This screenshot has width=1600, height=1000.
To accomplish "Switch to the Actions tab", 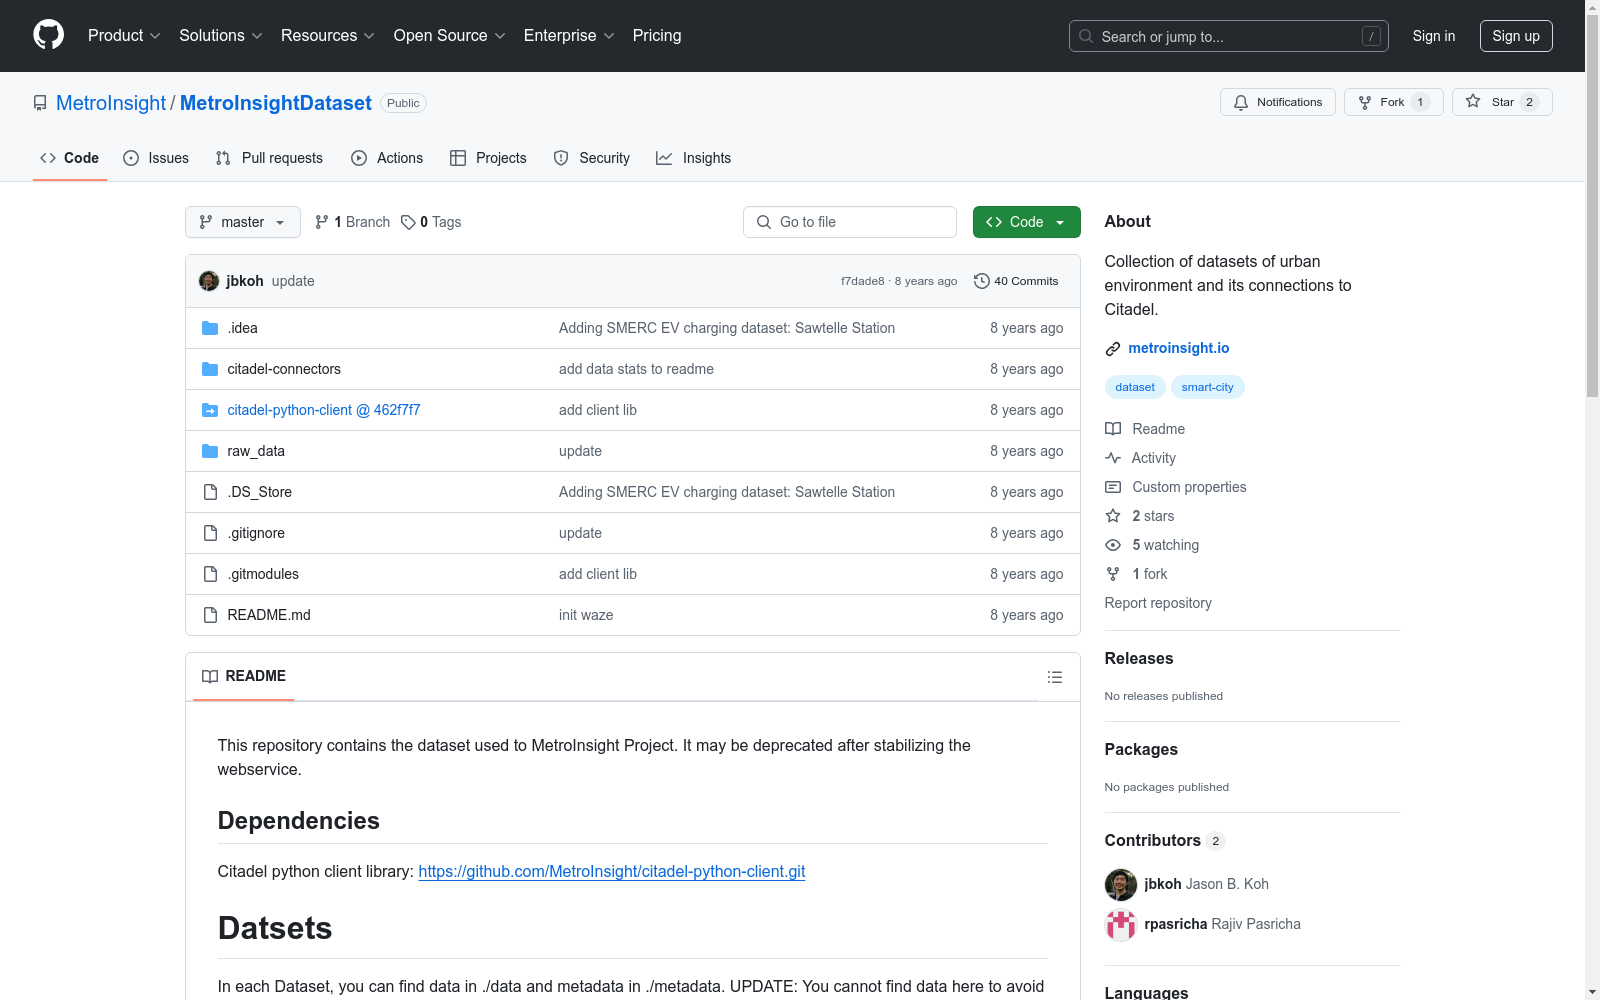I will click(x=387, y=158).
